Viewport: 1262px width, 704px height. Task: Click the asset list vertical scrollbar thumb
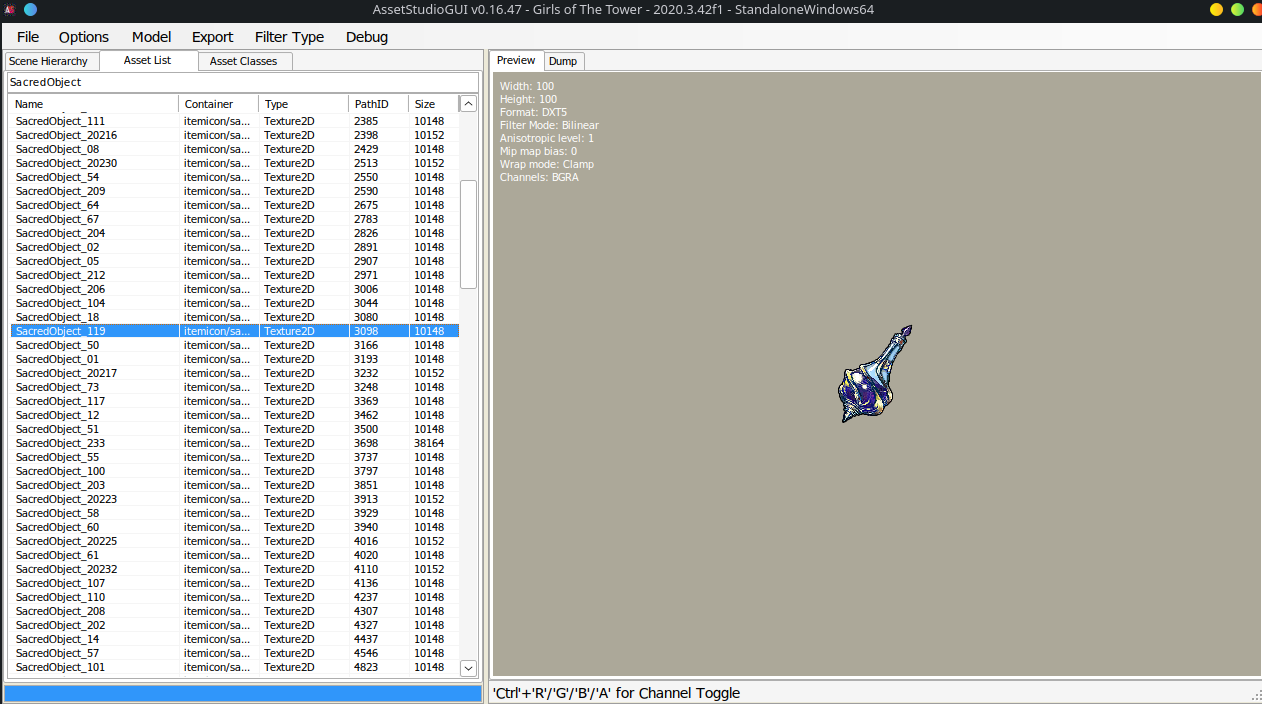pos(468,233)
